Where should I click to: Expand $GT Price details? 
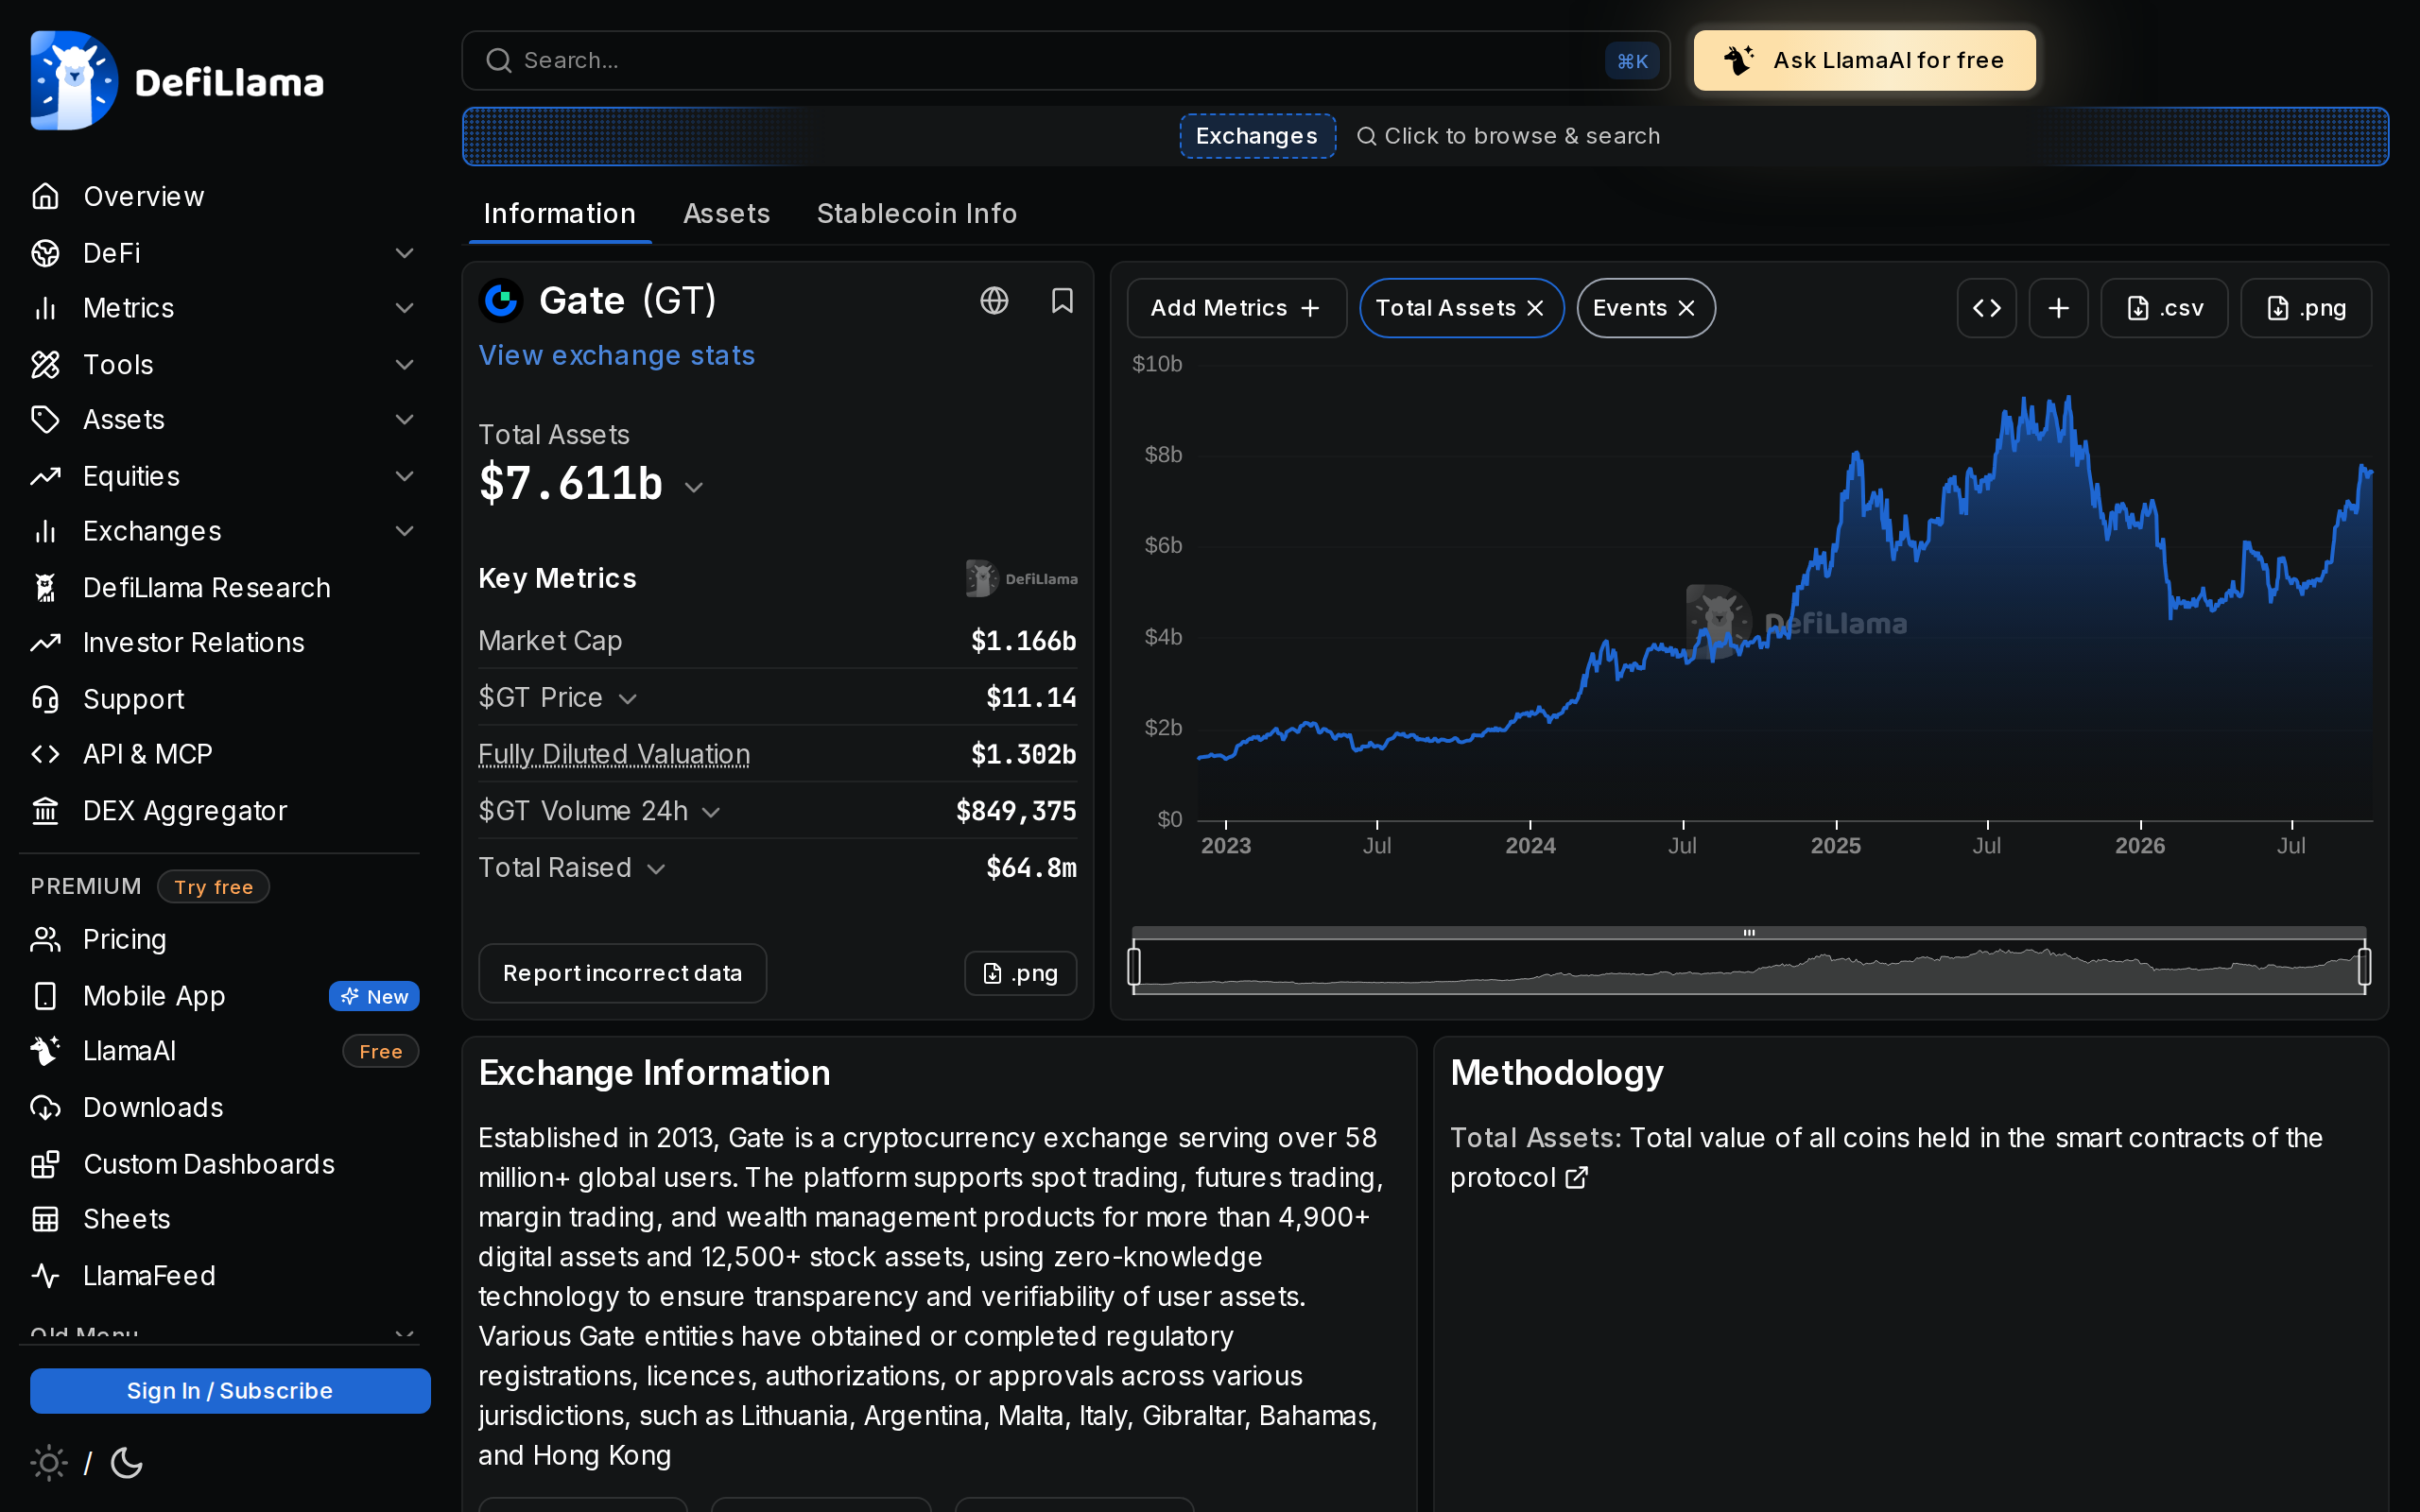point(628,699)
